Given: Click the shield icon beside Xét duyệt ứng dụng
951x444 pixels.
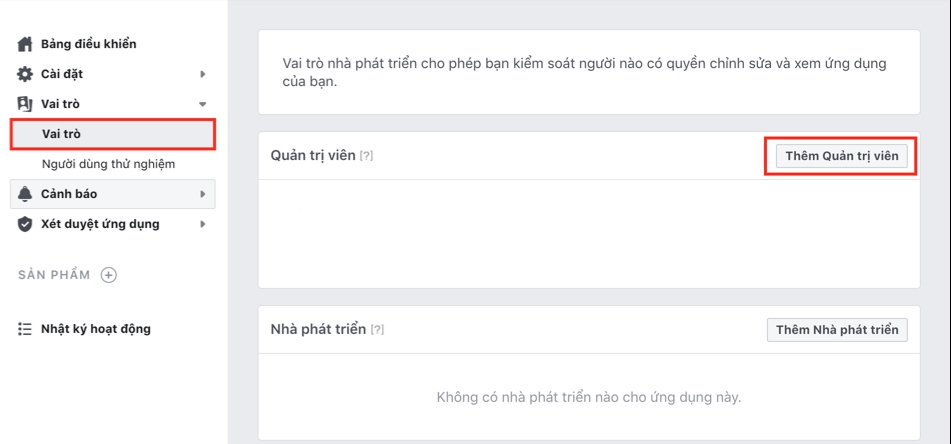Looking at the screenshot, I should click(26, 224).
